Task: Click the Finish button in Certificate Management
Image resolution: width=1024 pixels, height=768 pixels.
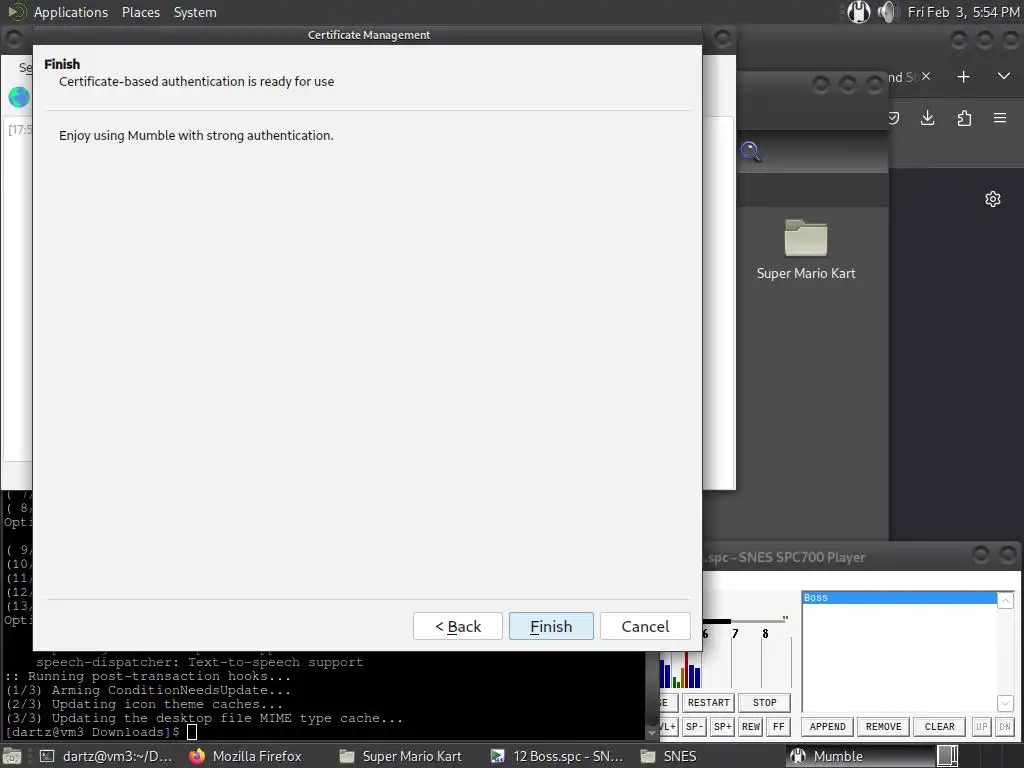Action: [x=551, y=626]
